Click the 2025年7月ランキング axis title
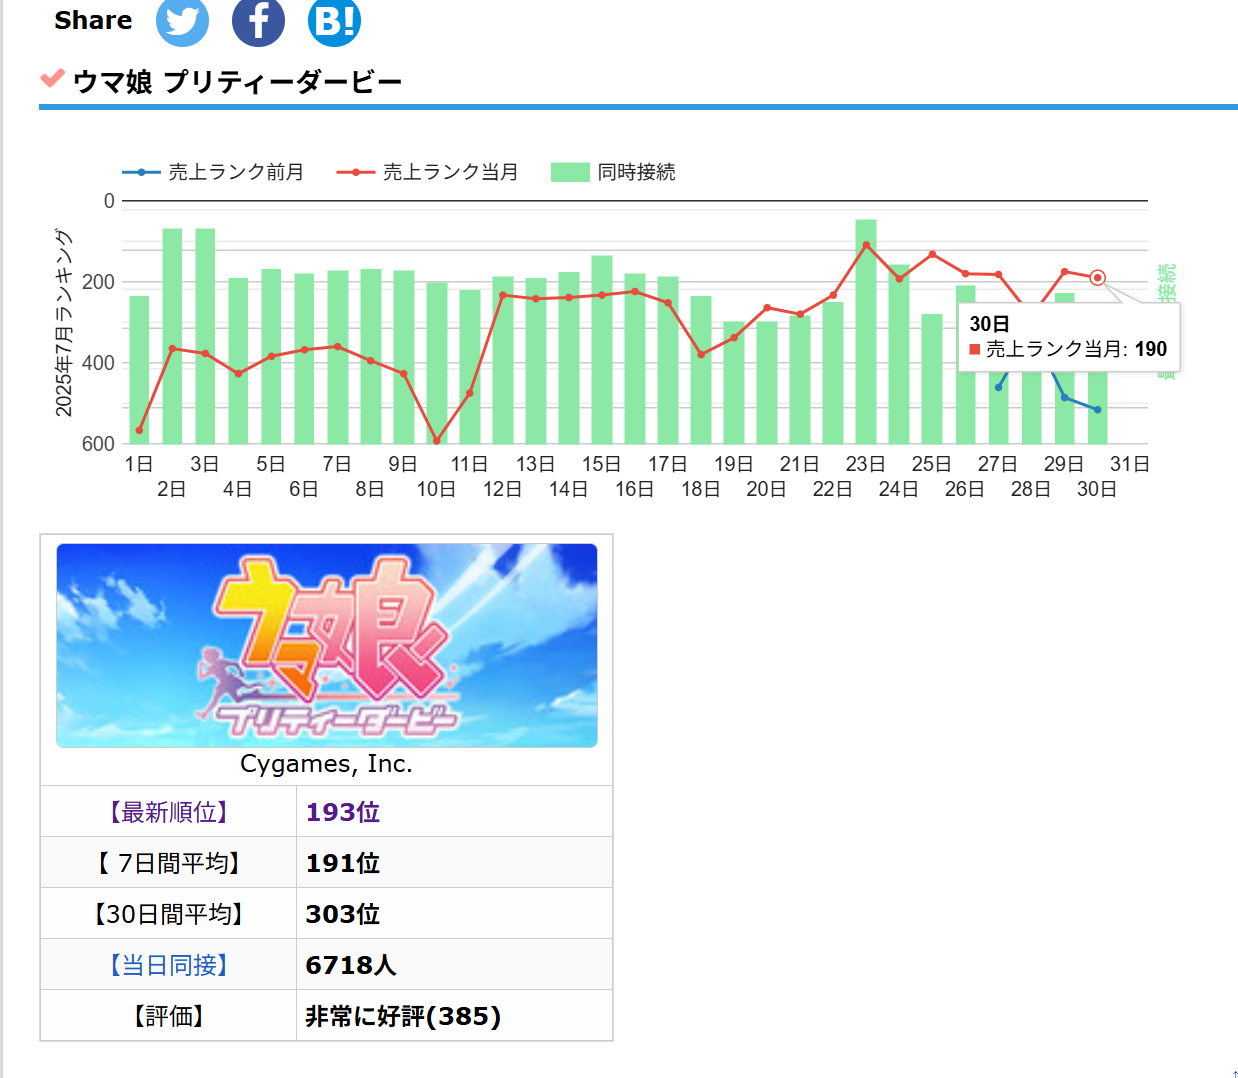Viewport: 1238px width, 1078px height. tap(64, 322)
